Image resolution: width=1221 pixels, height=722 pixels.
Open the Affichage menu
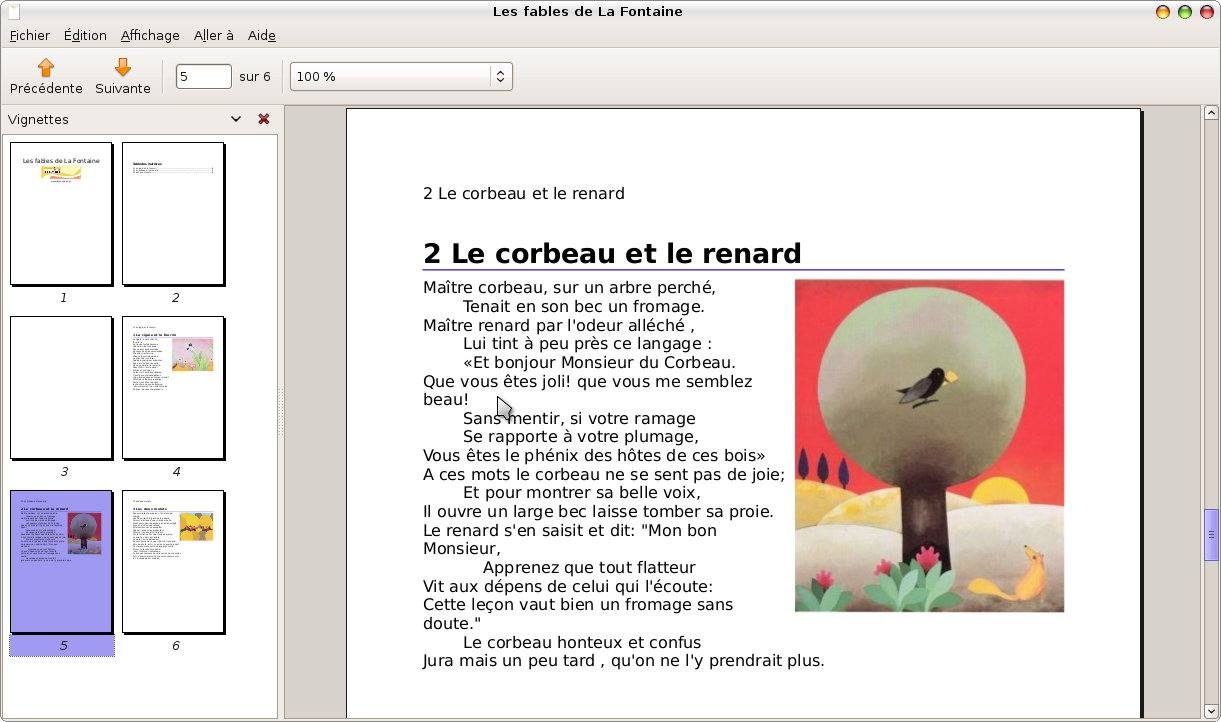click(150, 35)
